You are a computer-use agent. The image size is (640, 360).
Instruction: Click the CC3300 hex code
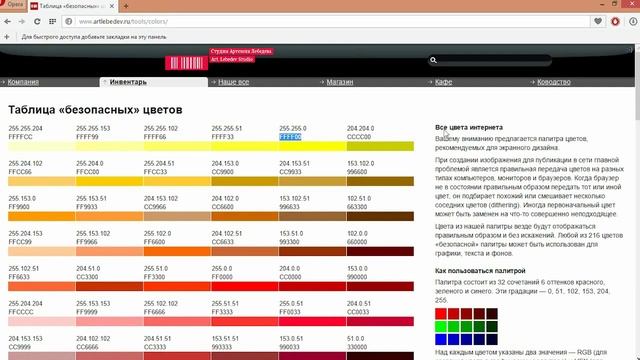(x=88, y=277)
